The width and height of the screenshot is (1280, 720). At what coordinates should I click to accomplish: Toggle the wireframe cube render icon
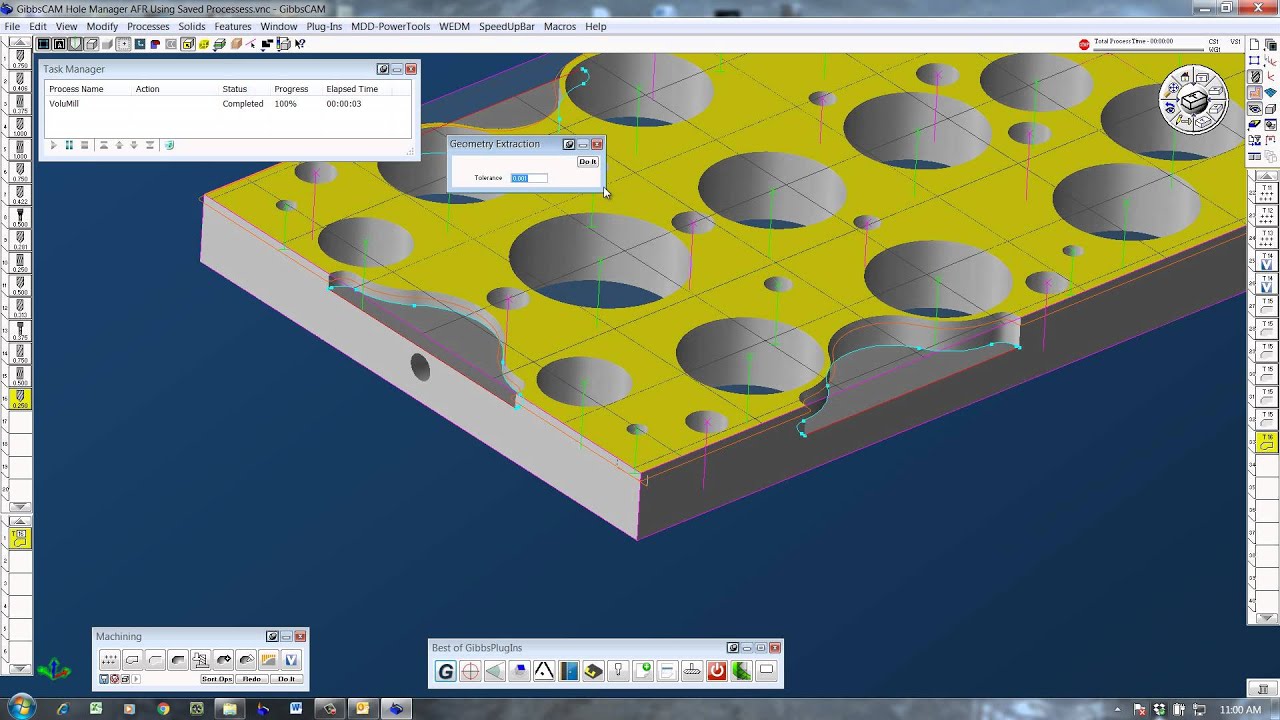92,44
